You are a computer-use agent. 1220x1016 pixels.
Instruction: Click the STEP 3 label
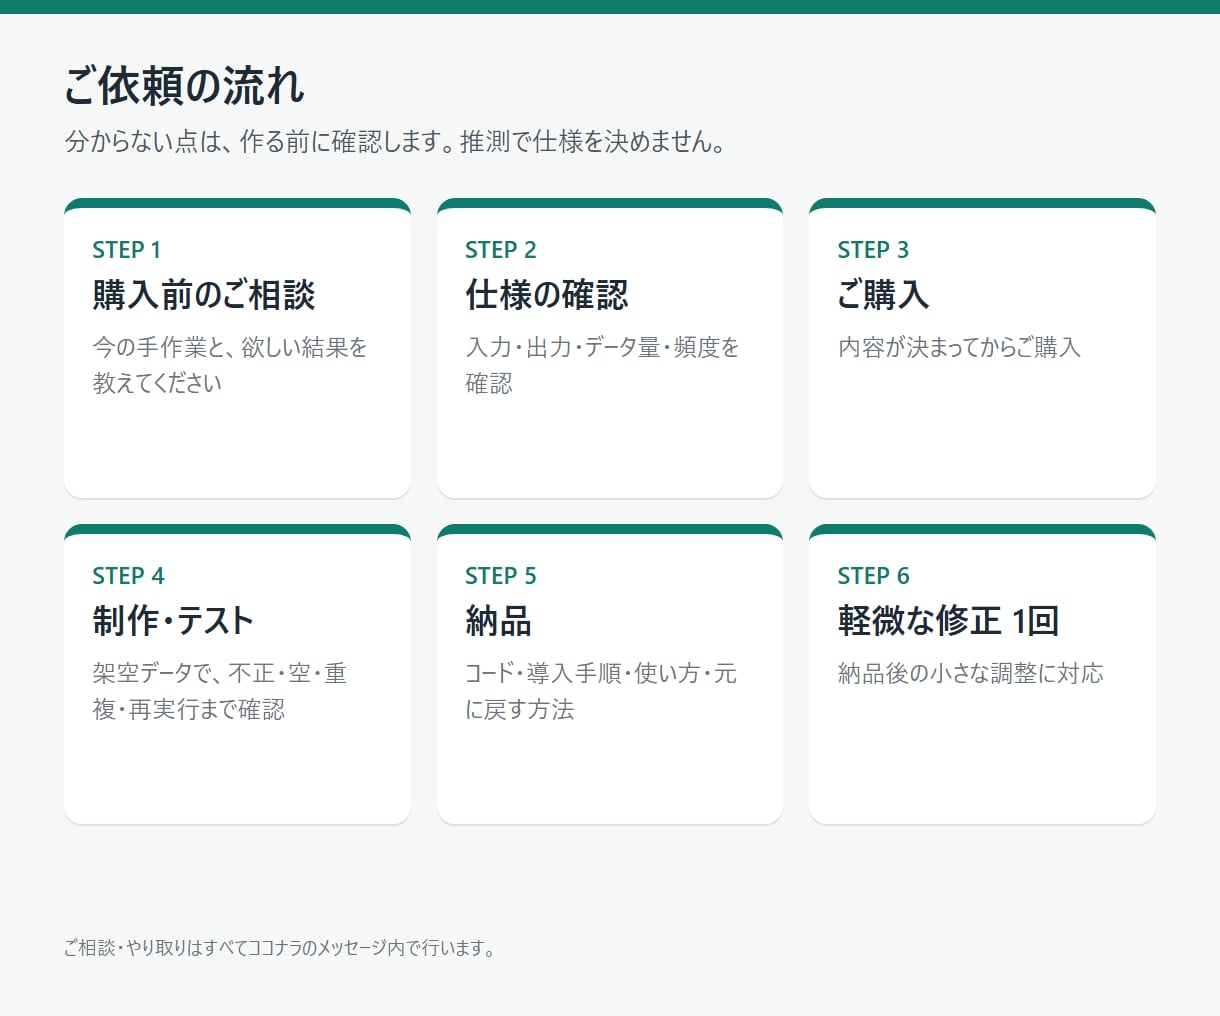[x=873, y=250]
